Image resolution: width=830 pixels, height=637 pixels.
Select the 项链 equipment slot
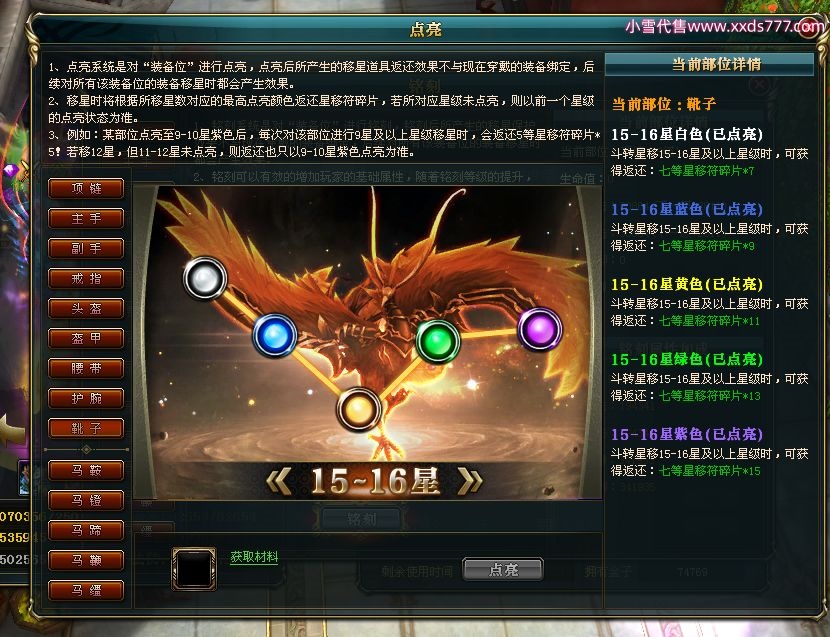86,188
